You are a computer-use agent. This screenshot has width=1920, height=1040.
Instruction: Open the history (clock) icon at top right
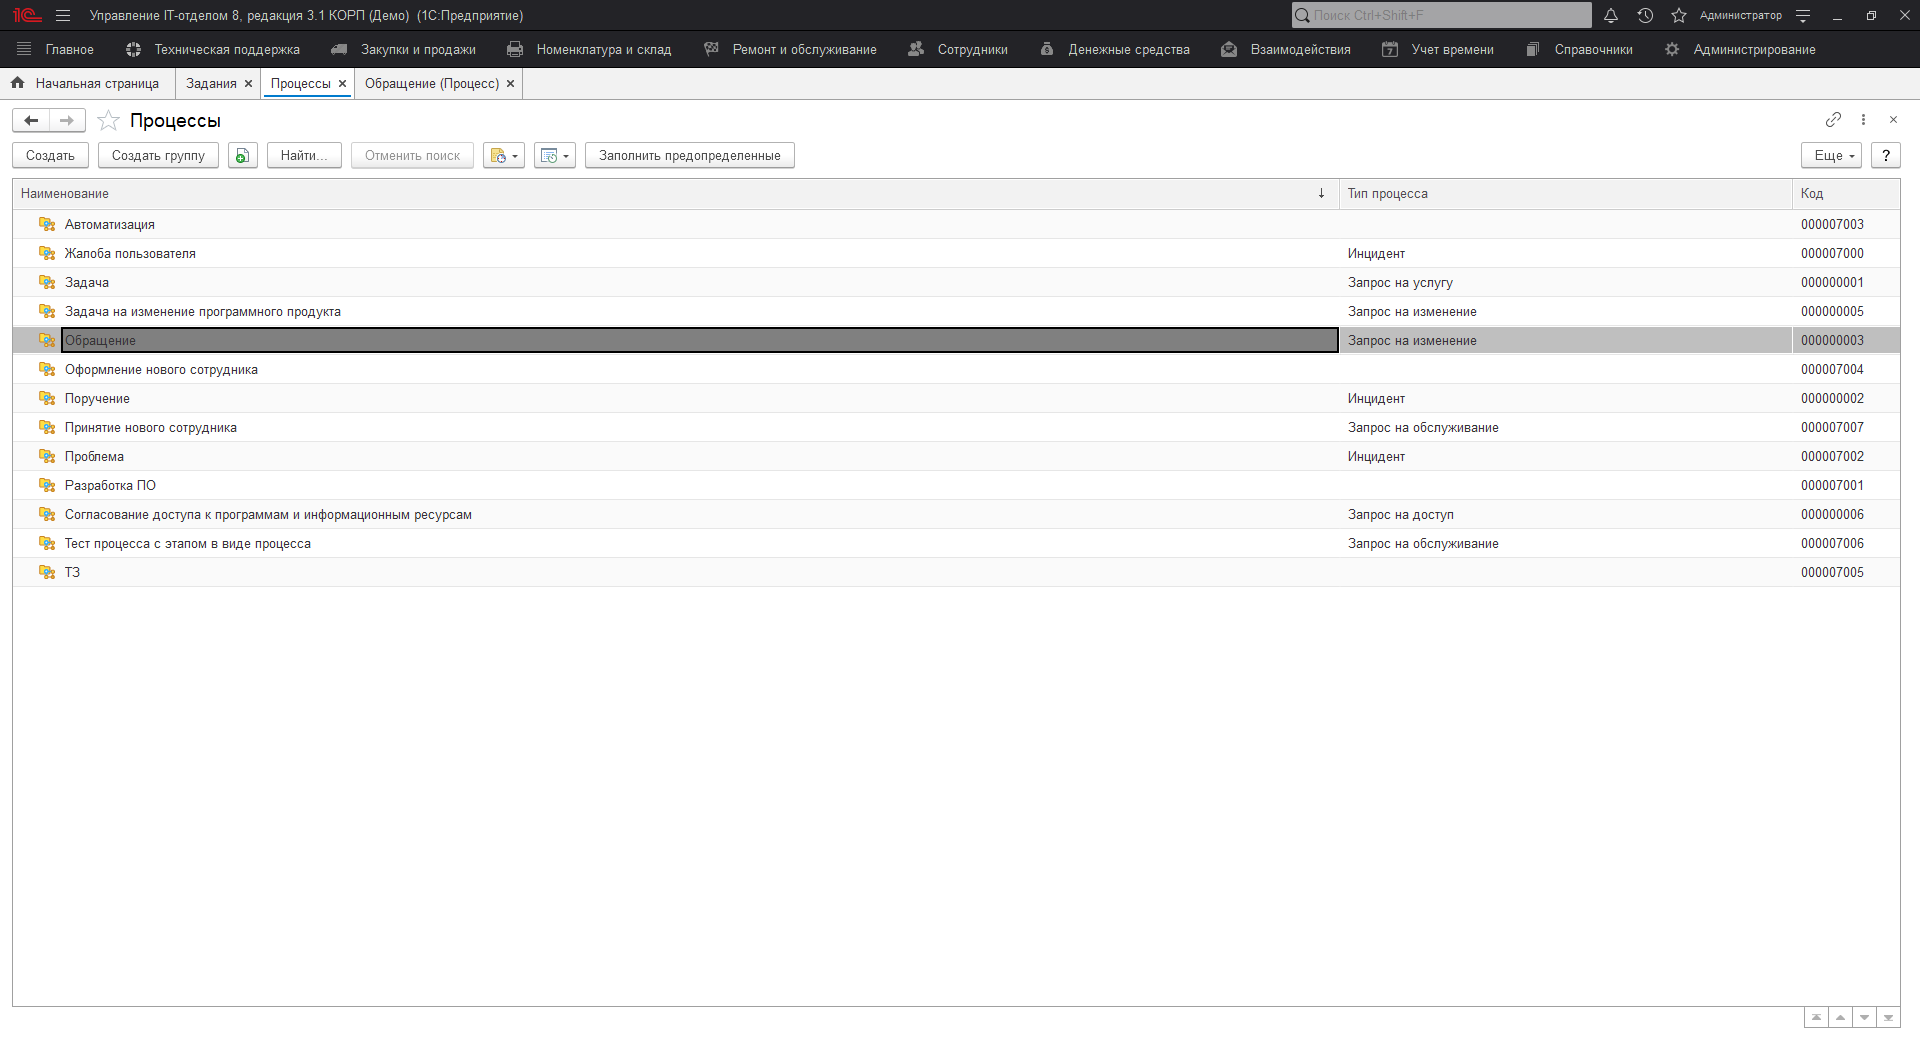click(1645, 15)
